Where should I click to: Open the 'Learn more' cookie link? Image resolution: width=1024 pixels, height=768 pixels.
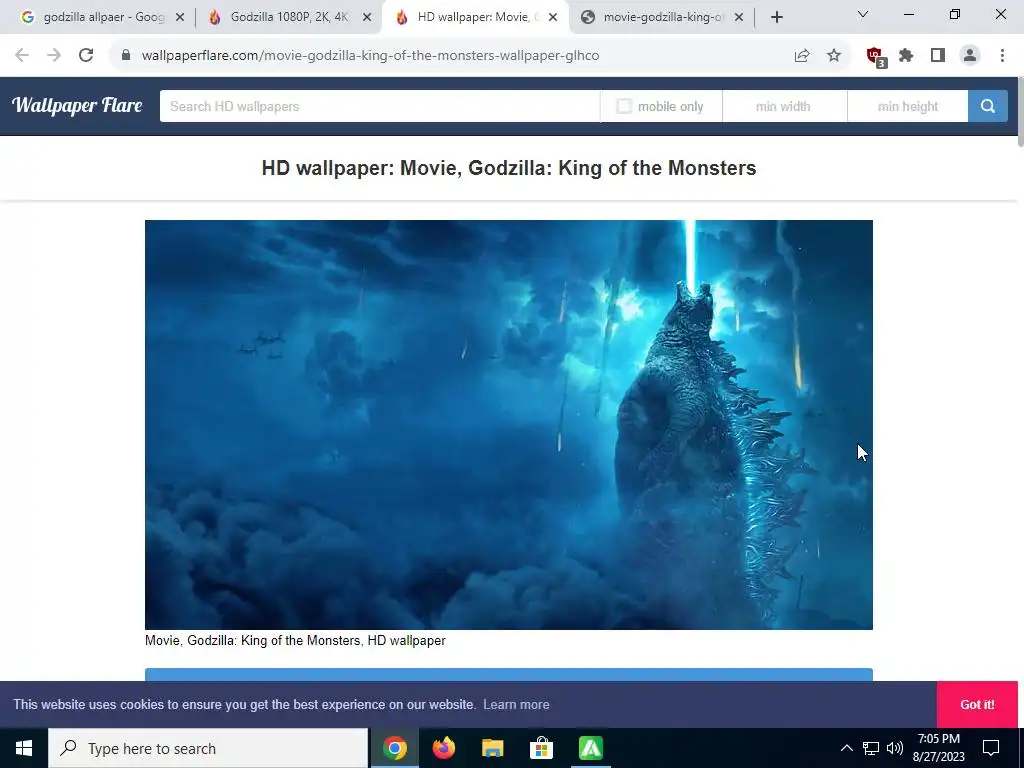(x=516, y=705)
